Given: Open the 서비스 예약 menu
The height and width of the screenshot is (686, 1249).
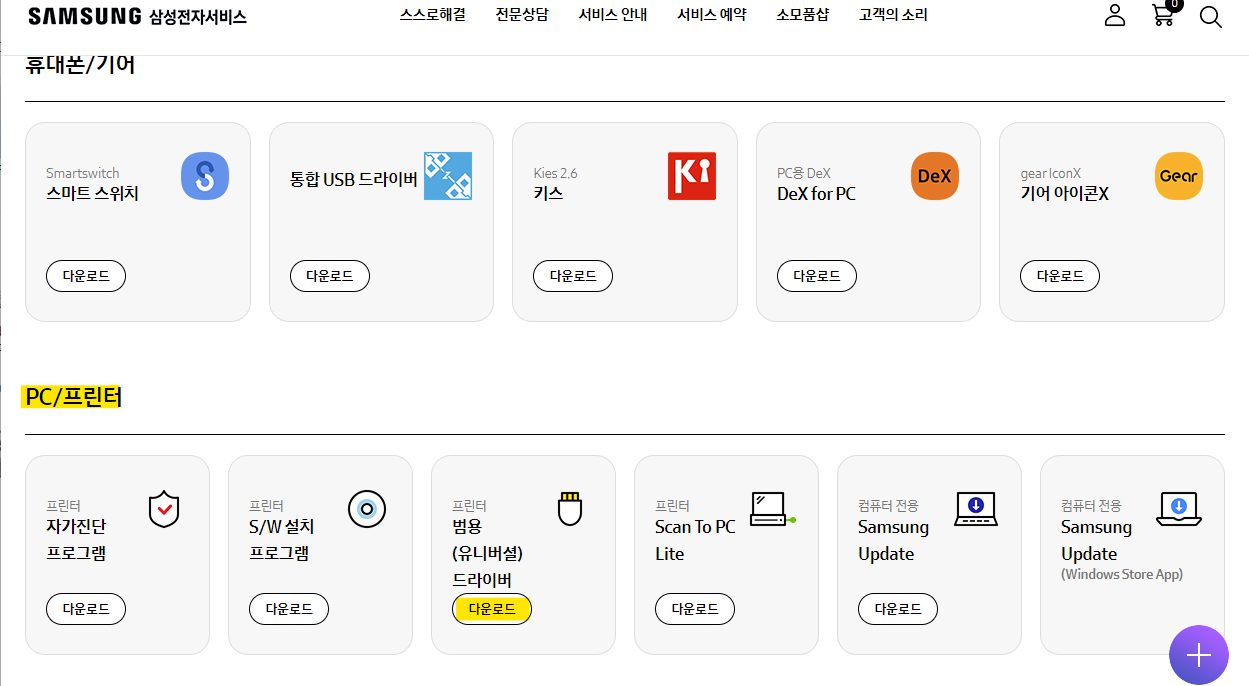Looking at the screenshot, I should tap(711, 15).
